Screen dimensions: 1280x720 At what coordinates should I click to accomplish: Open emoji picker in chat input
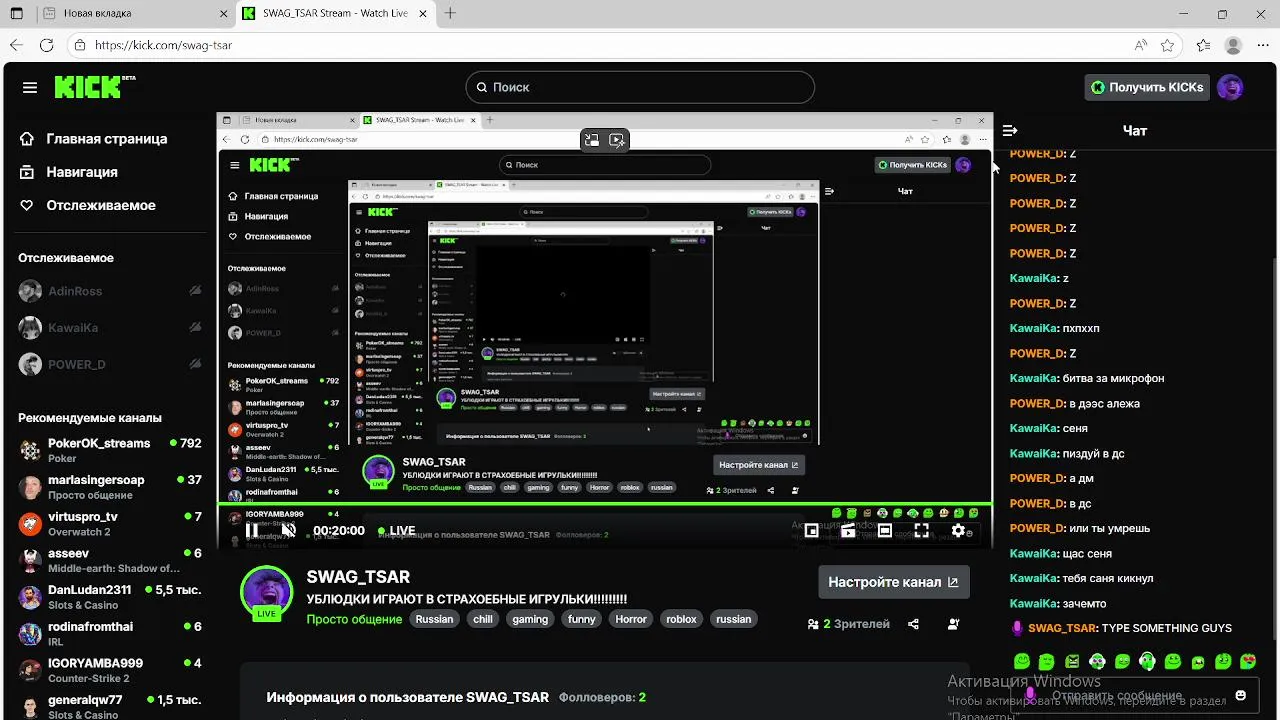[1240, 695]
